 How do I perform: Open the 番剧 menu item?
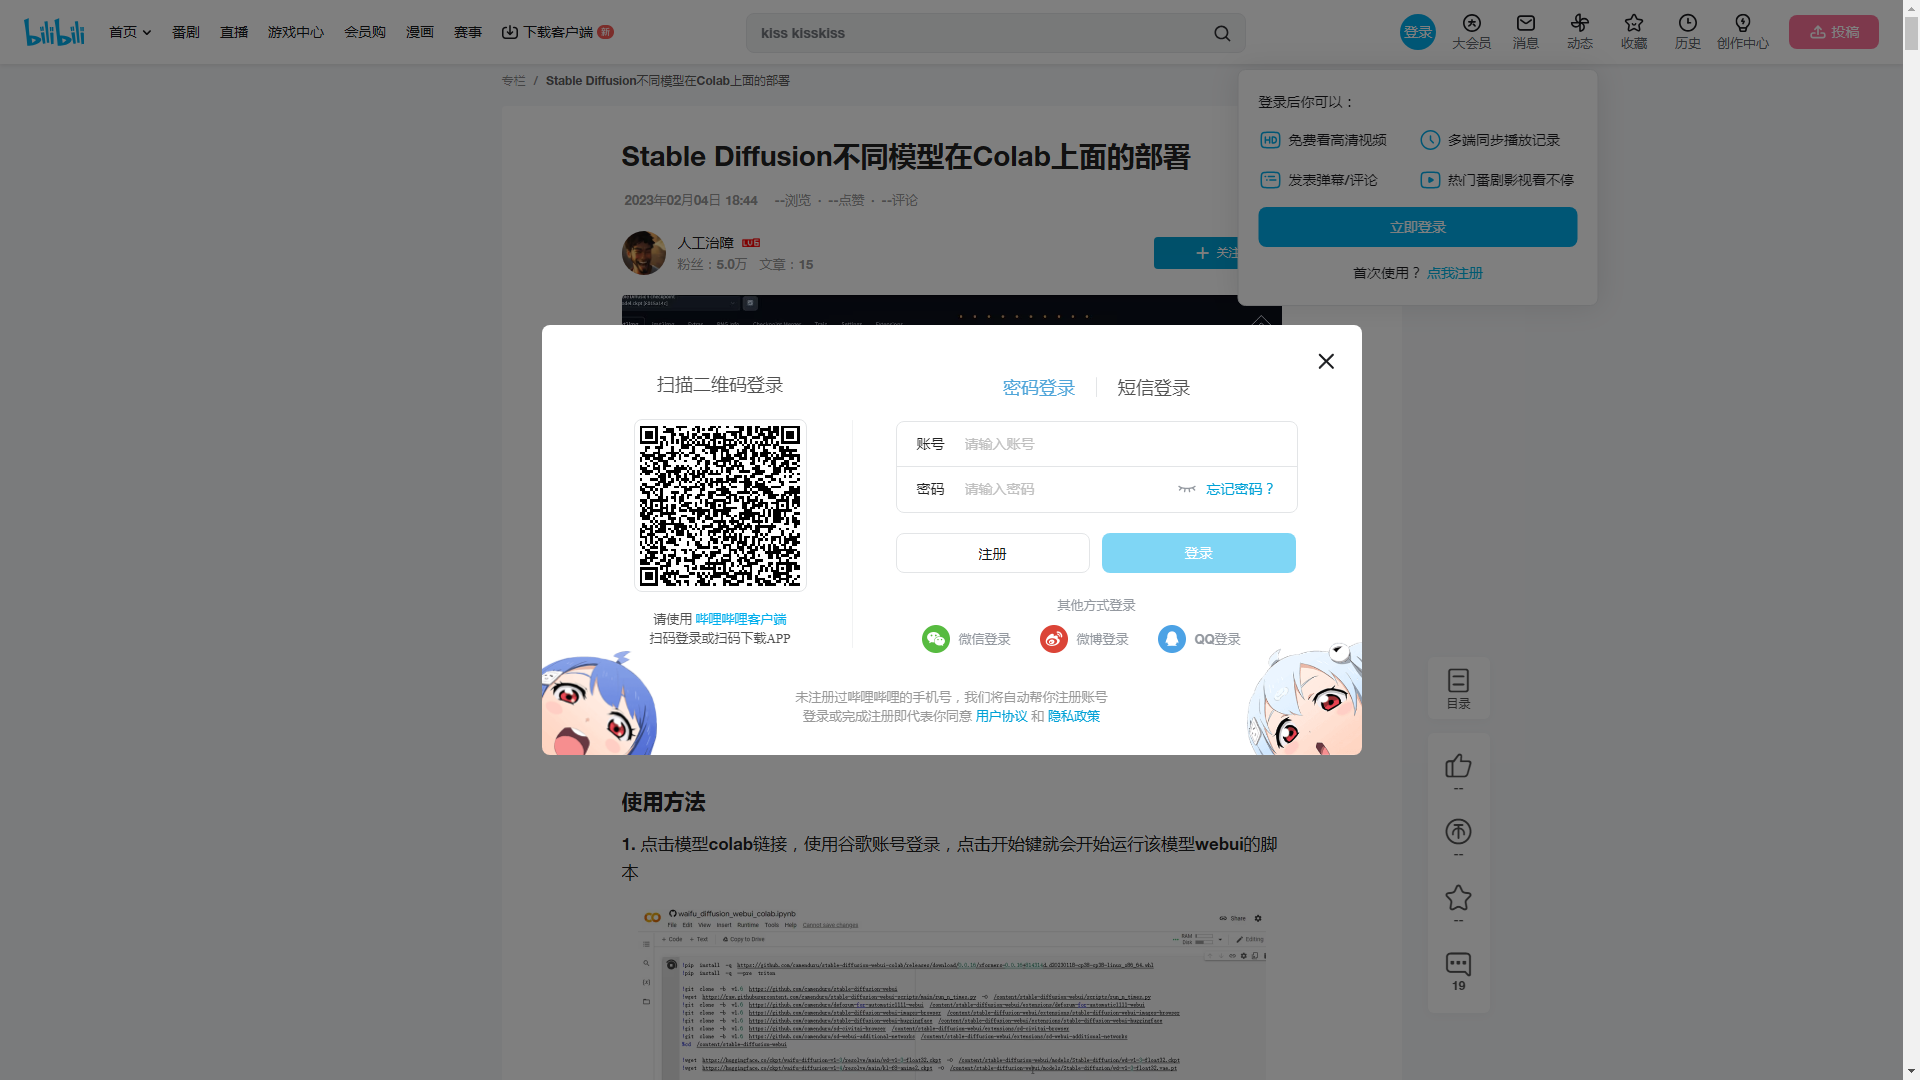pyautogui.click(x=186, y=33)
